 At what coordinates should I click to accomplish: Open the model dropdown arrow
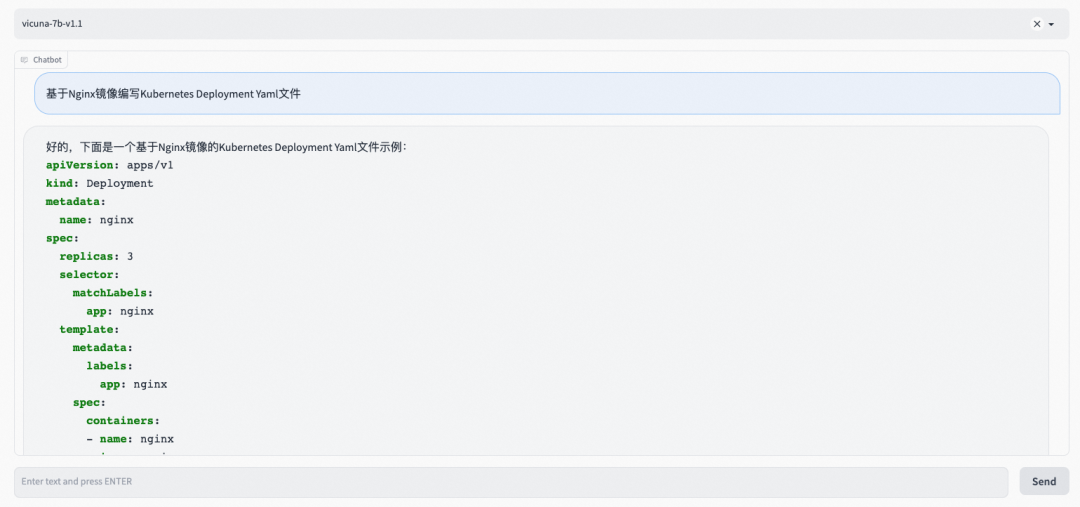pos(1052,24)
